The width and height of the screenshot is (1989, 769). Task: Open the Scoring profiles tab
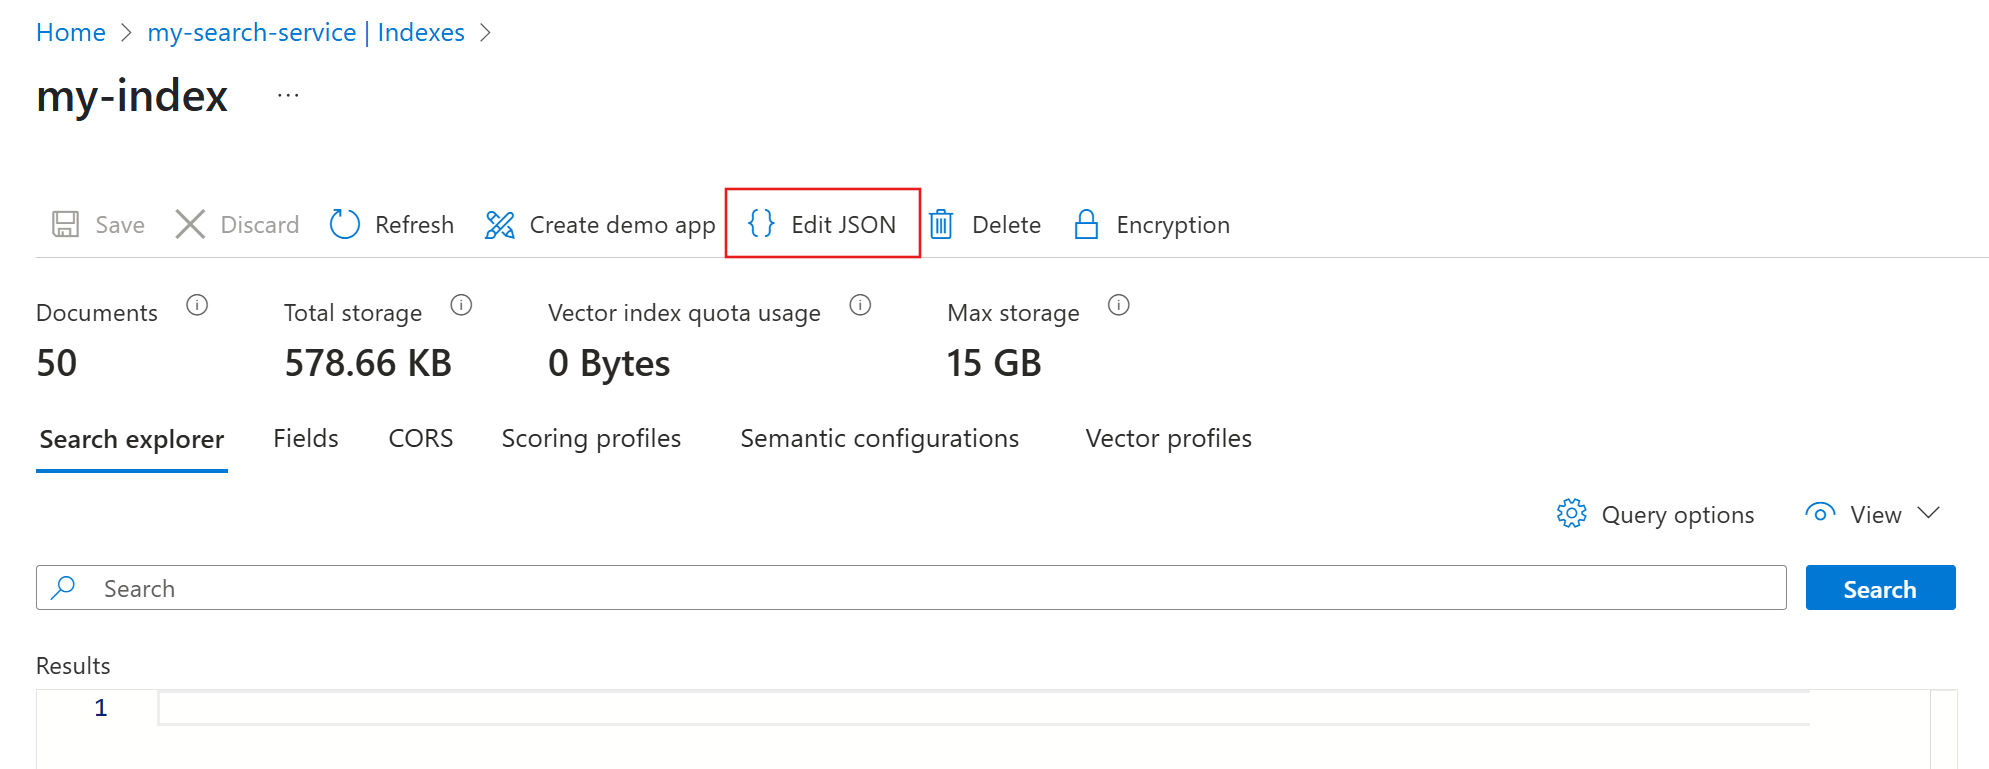click(x=591, y=438)
